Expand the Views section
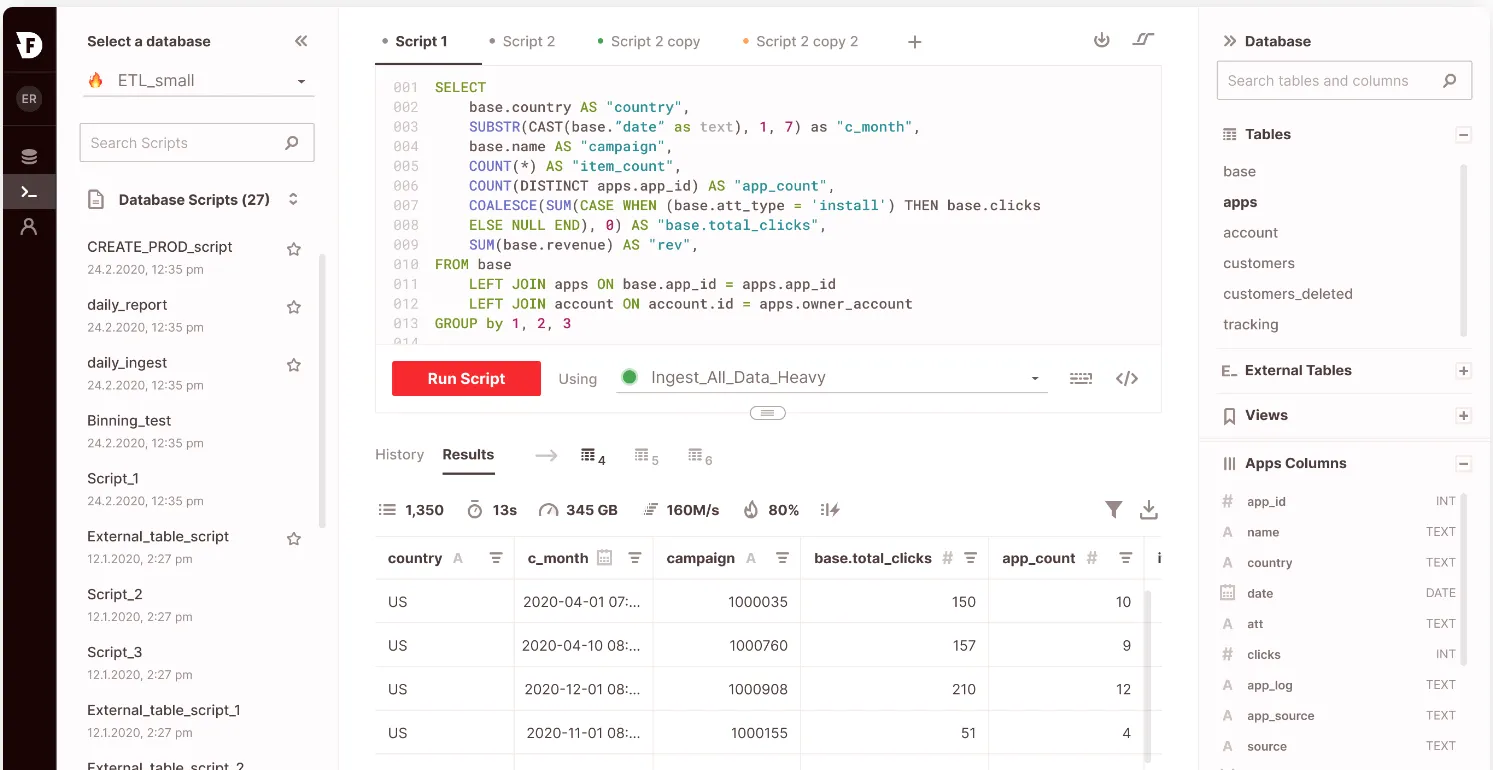Screen dimensions: 1493x770 click(1463, 415)
